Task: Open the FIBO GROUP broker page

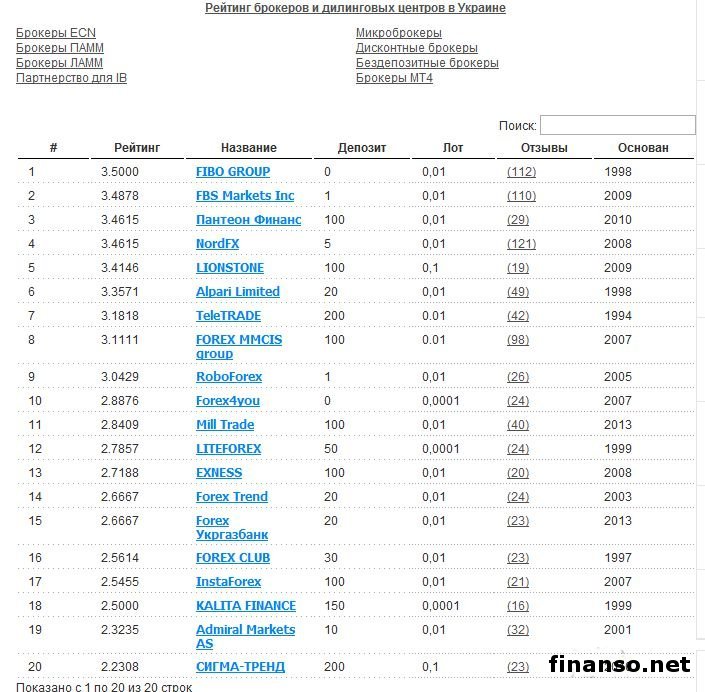Action: [x=233, y=172]
